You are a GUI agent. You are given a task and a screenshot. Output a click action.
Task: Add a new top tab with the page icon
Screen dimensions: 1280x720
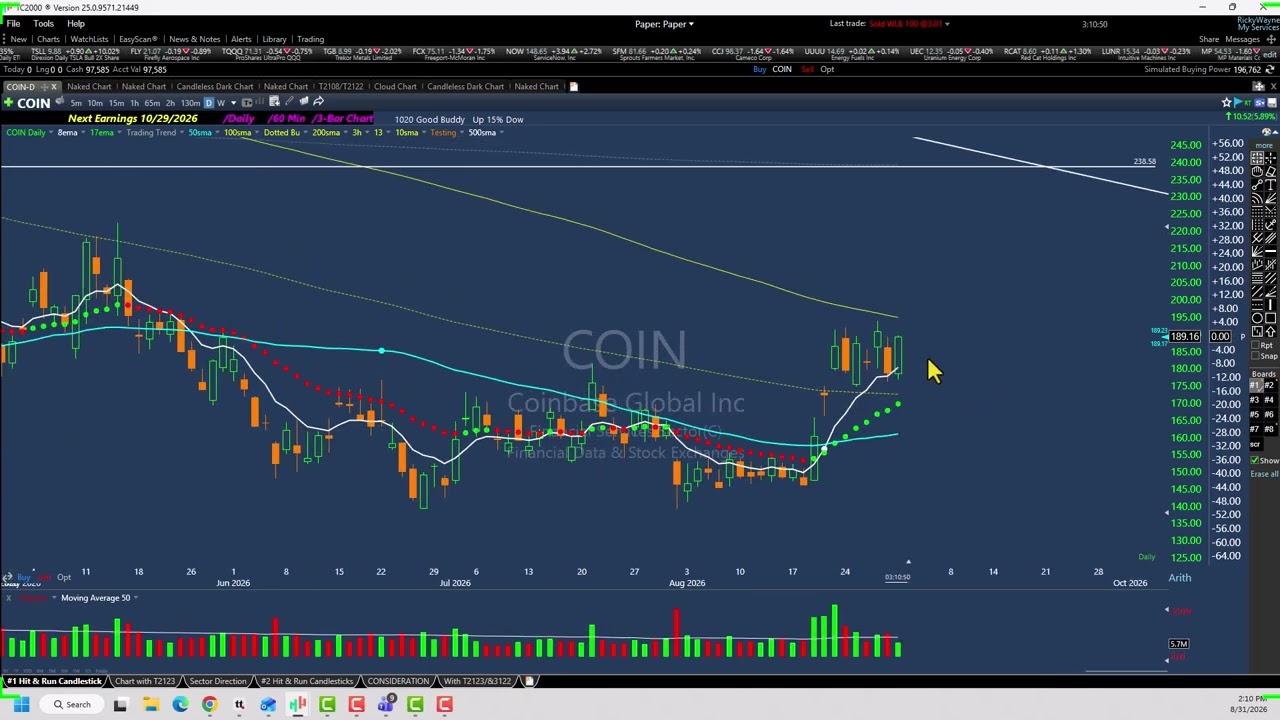(x=573, y=86)
